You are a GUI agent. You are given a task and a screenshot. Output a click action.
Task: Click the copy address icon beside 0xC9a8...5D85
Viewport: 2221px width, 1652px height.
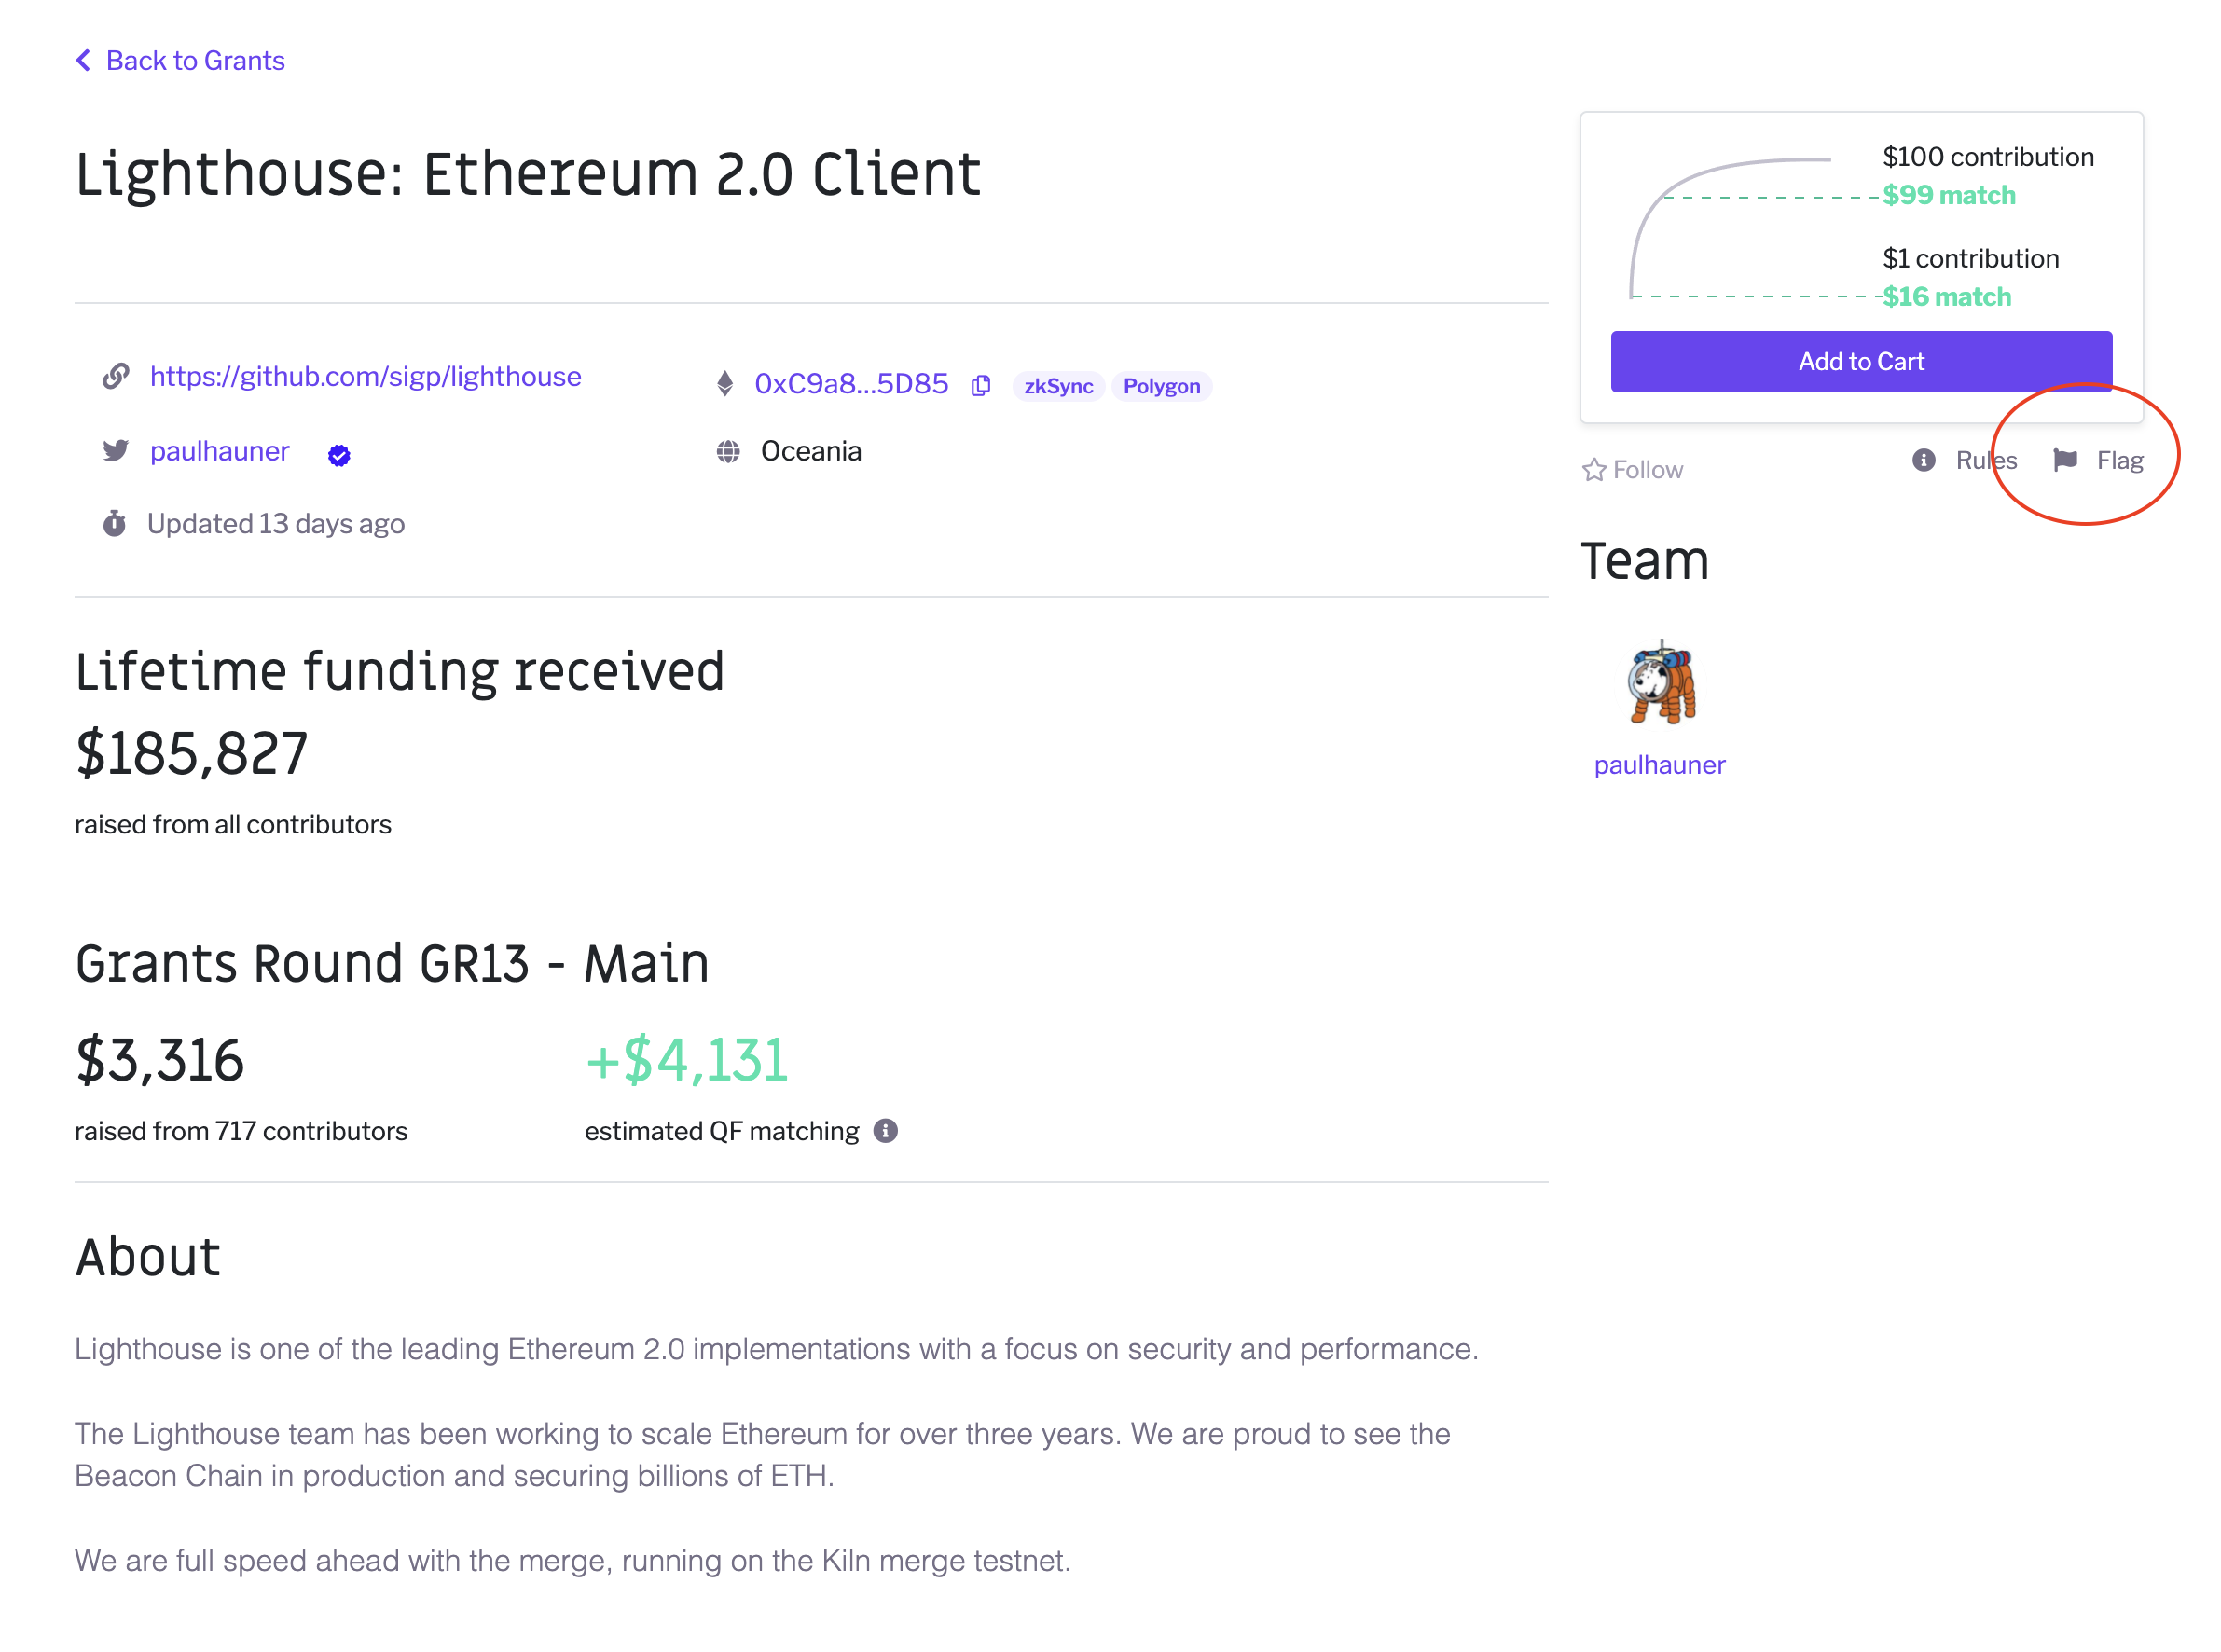[x=980, y=385]
